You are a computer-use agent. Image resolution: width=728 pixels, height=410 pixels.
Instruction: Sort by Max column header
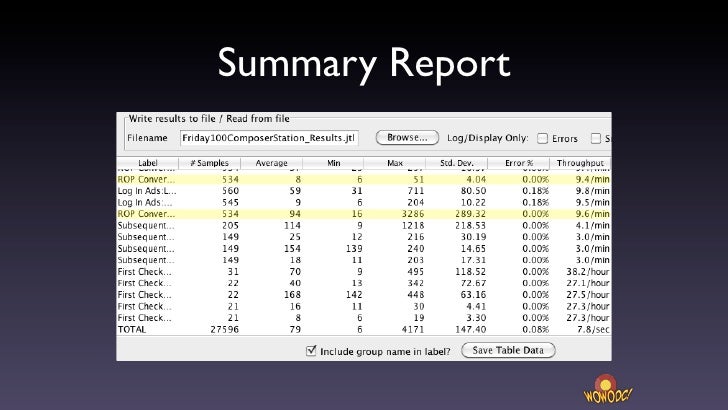pos(395,163)
